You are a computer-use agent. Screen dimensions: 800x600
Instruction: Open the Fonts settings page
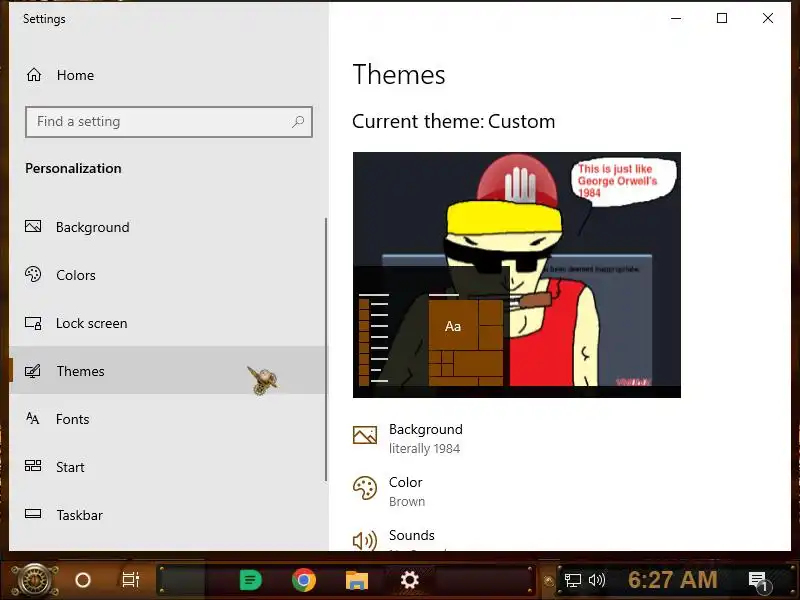click(x=168, y=419)
